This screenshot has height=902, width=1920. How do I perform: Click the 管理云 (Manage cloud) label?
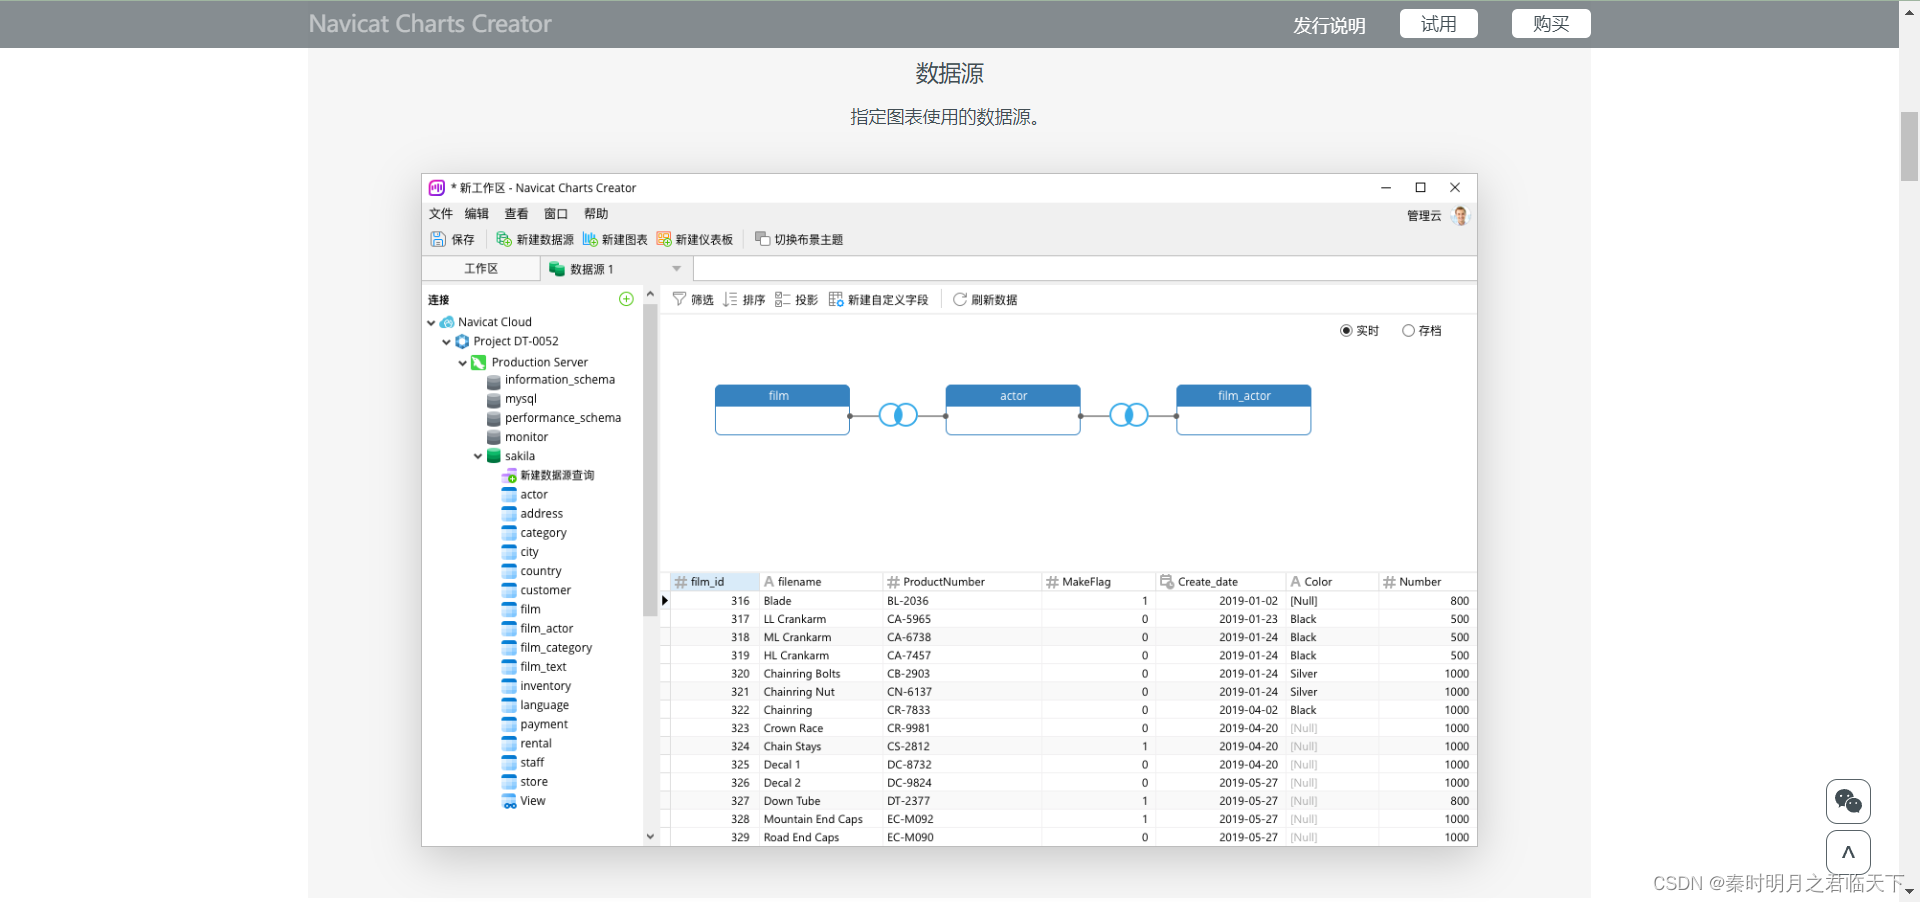click(1424, 216)
